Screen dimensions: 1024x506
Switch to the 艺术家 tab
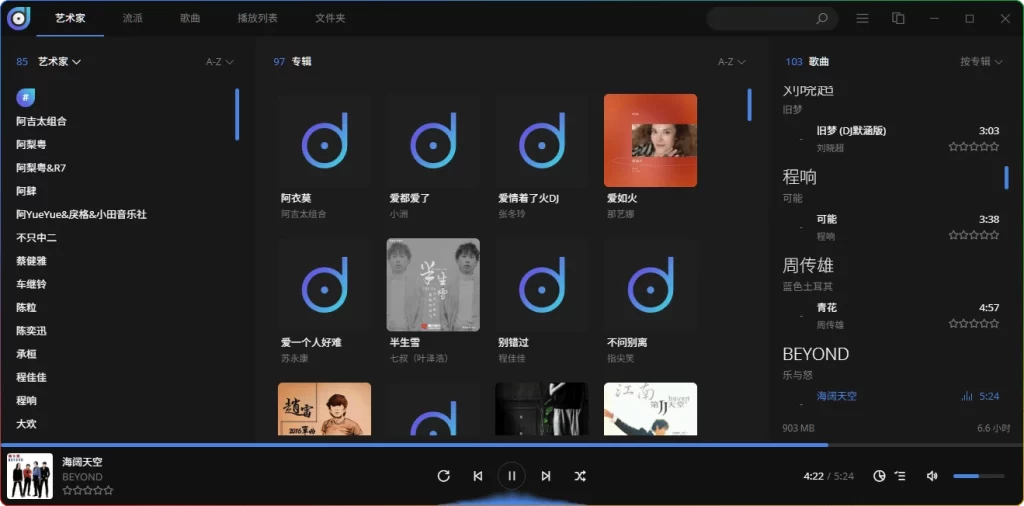click(x=71, y=18)
